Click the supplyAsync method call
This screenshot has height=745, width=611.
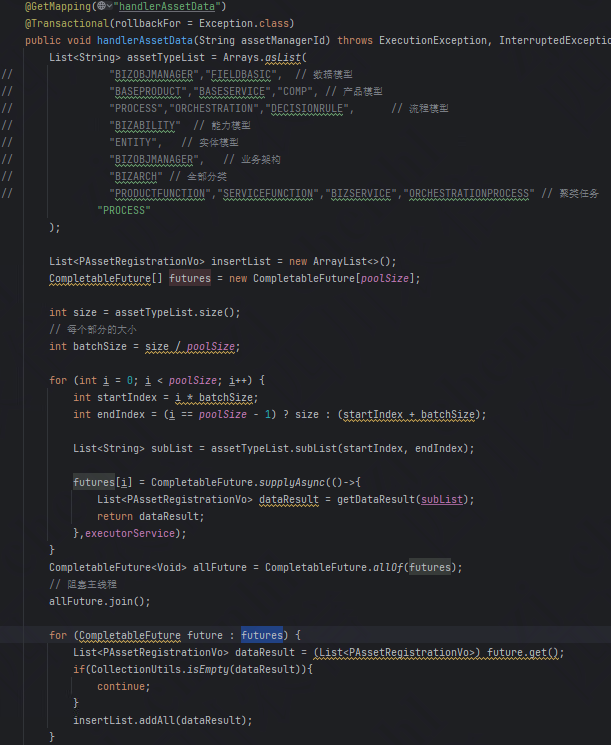[292, 482]
